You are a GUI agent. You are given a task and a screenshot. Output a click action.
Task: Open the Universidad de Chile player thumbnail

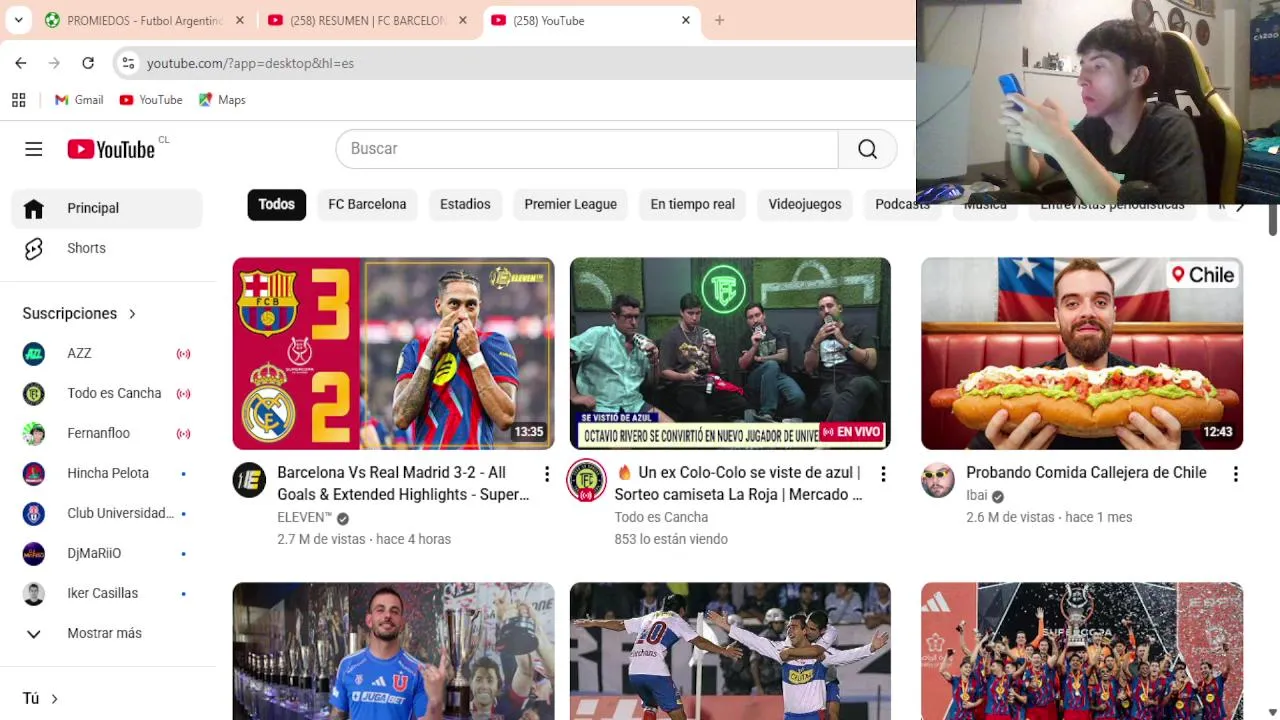pos(393,651)
